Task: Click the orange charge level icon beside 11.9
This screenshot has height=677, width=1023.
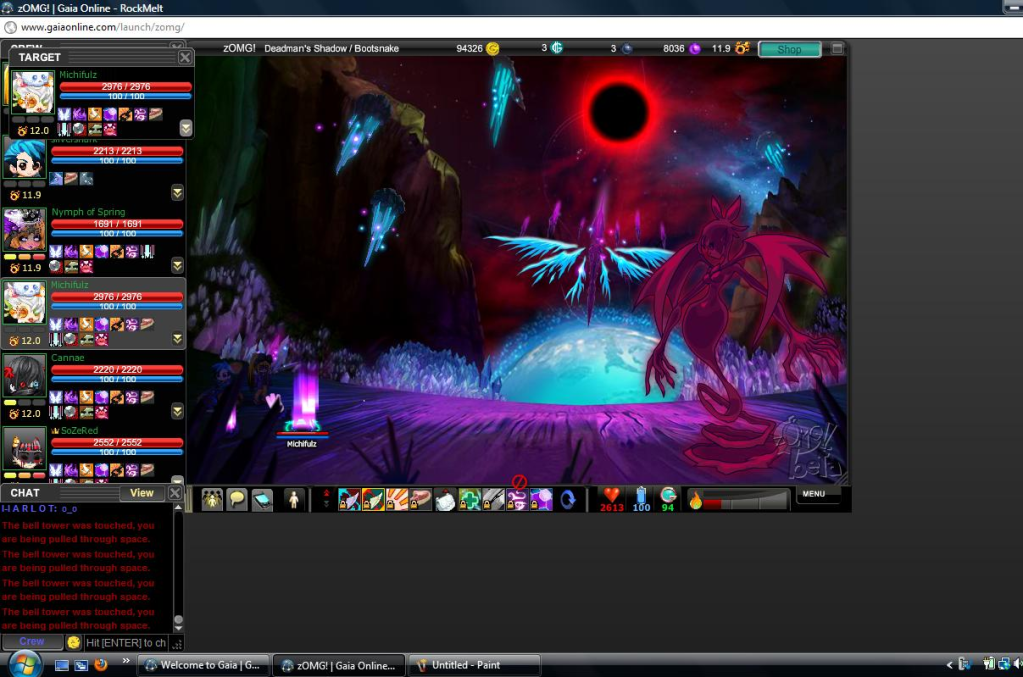Action: tap(742, 48)
